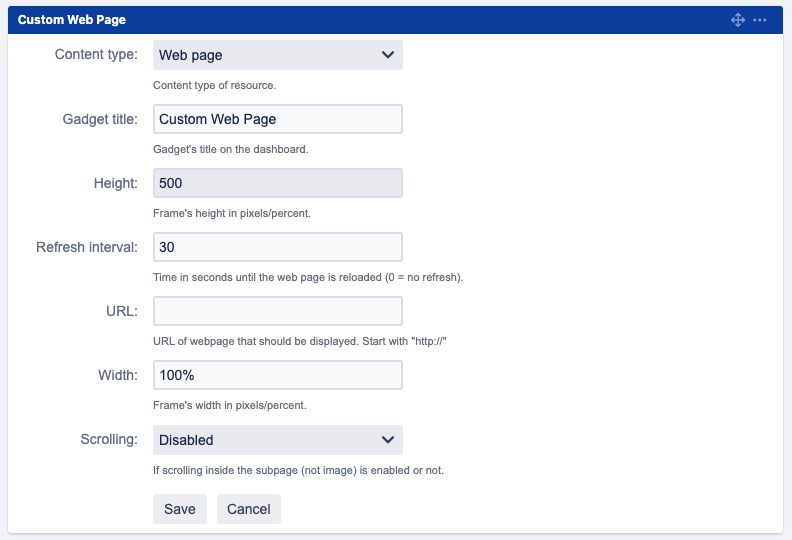Open the Content type dropdown
The width and height of the screenshot is (792, 540).
click(278, 55)
